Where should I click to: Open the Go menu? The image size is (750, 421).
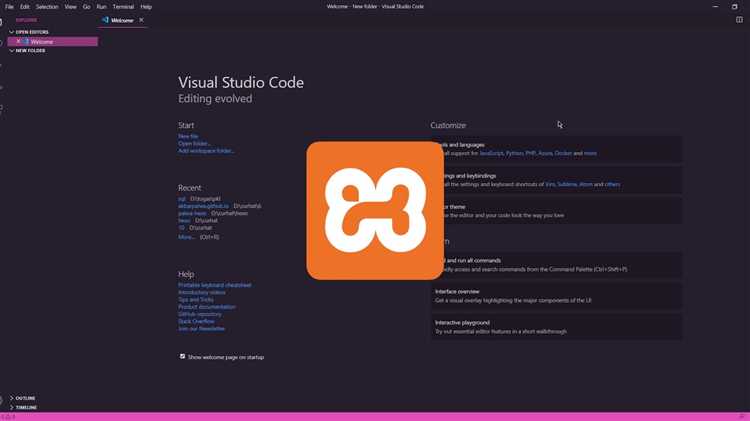point(87,7)
